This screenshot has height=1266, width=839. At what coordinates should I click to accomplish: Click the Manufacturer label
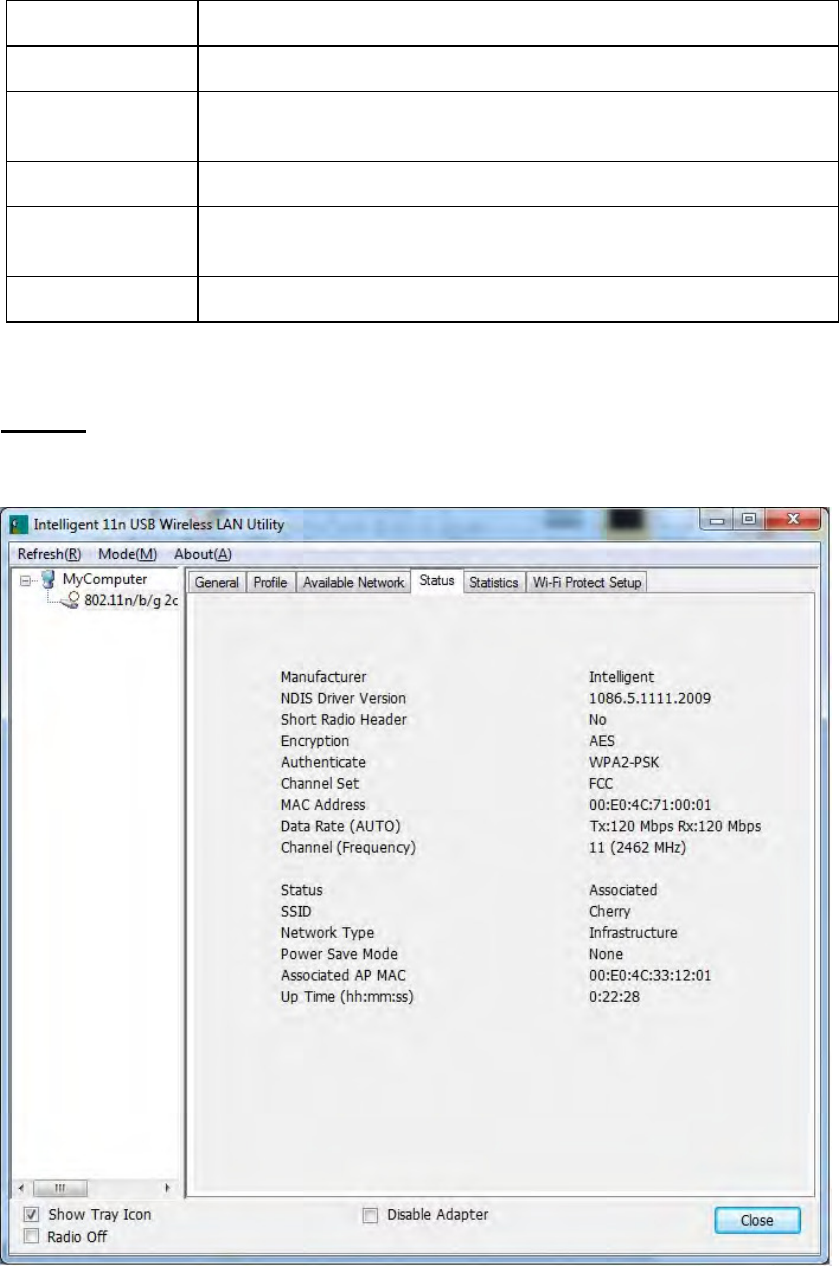click(323, 677)
